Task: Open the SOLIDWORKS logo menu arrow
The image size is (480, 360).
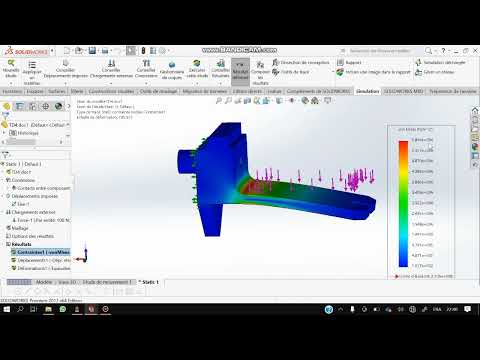Action: click(x=52, y=51)
